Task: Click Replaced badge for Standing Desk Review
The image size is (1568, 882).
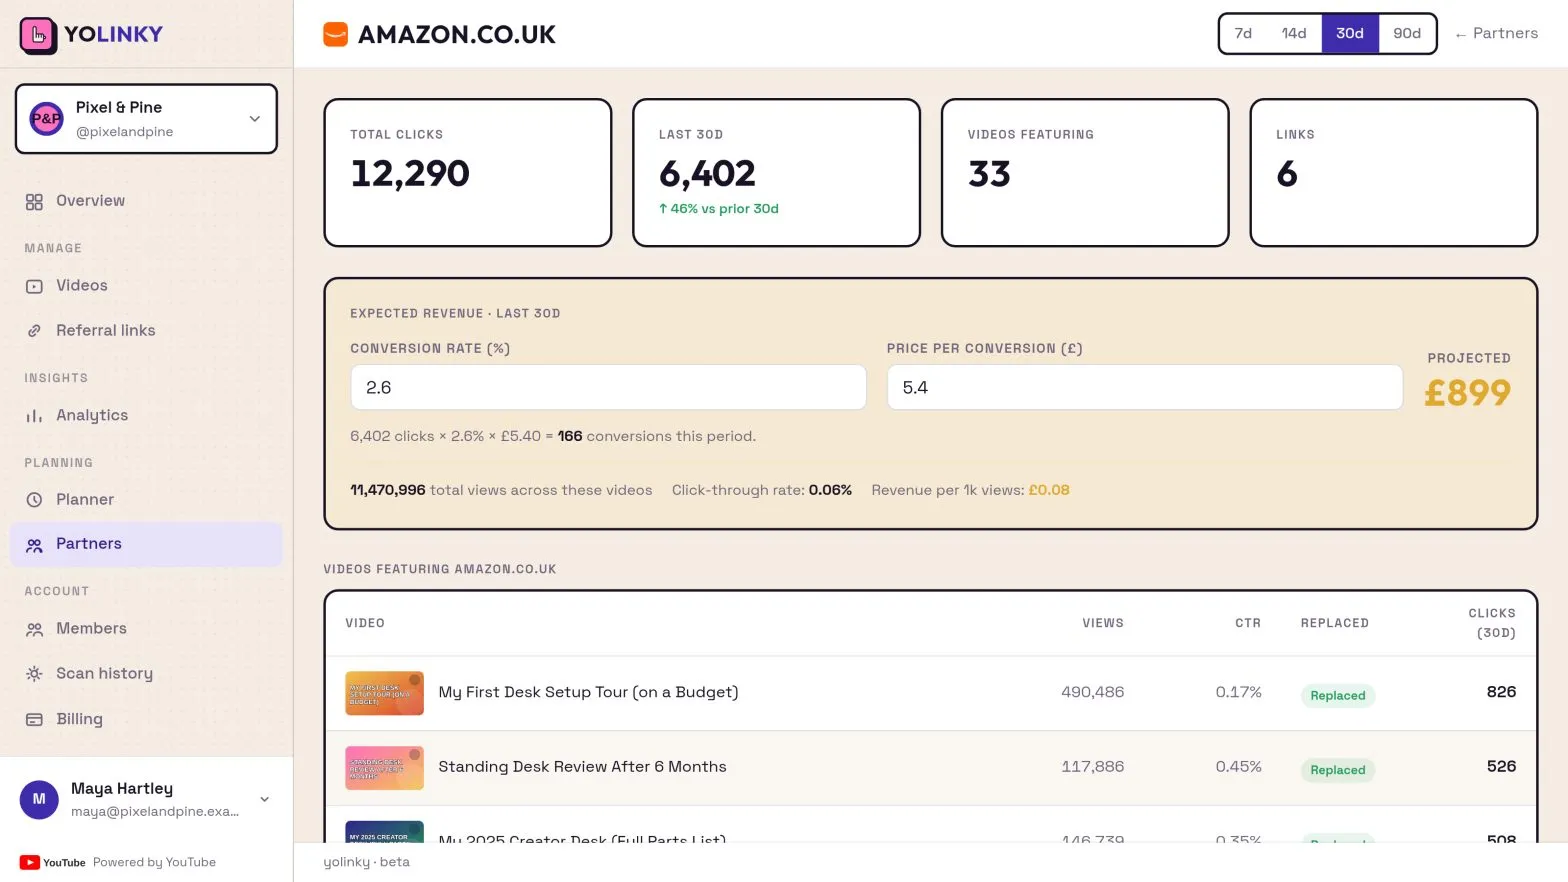Action: coord(1337,770)
